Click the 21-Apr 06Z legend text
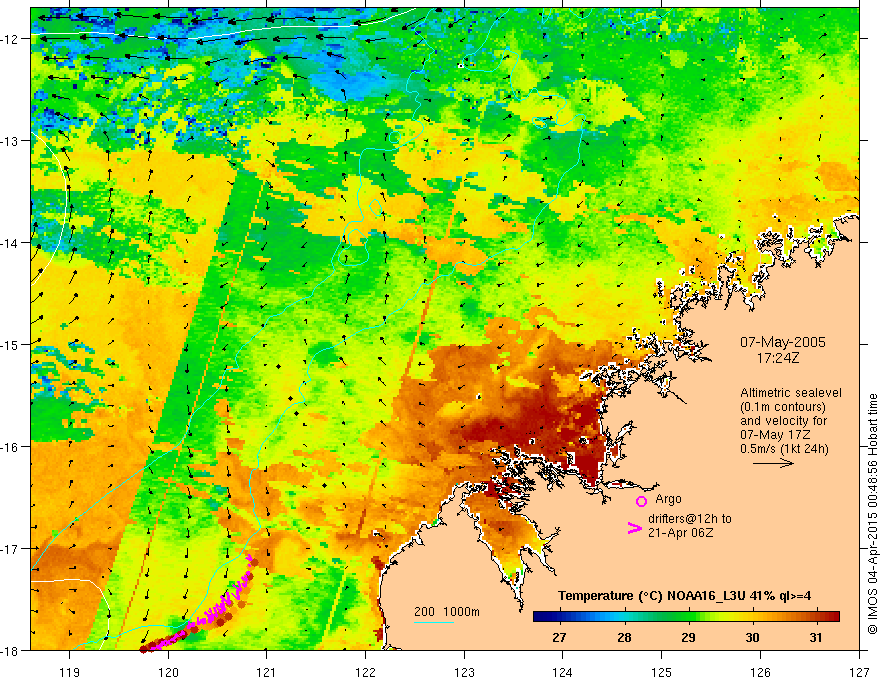This screenshot has width=880, height=680. coord(680,532)
